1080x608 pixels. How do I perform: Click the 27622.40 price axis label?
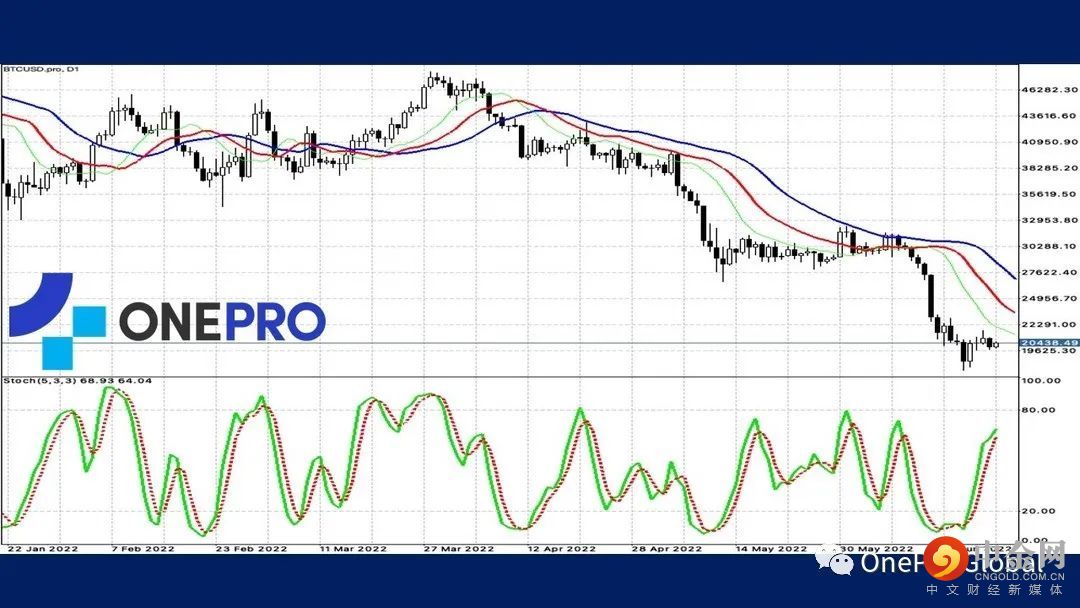click(x=1050, y=273)
